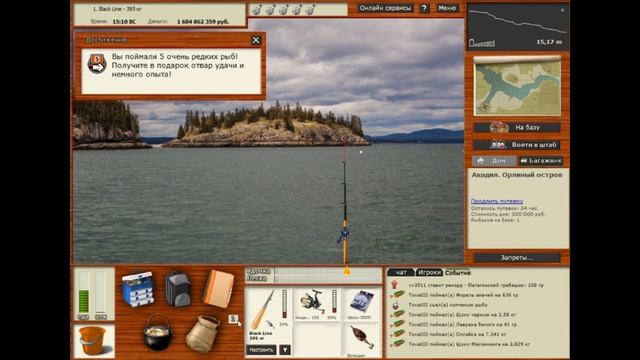Switch to the Чат tab

point(401,272)
